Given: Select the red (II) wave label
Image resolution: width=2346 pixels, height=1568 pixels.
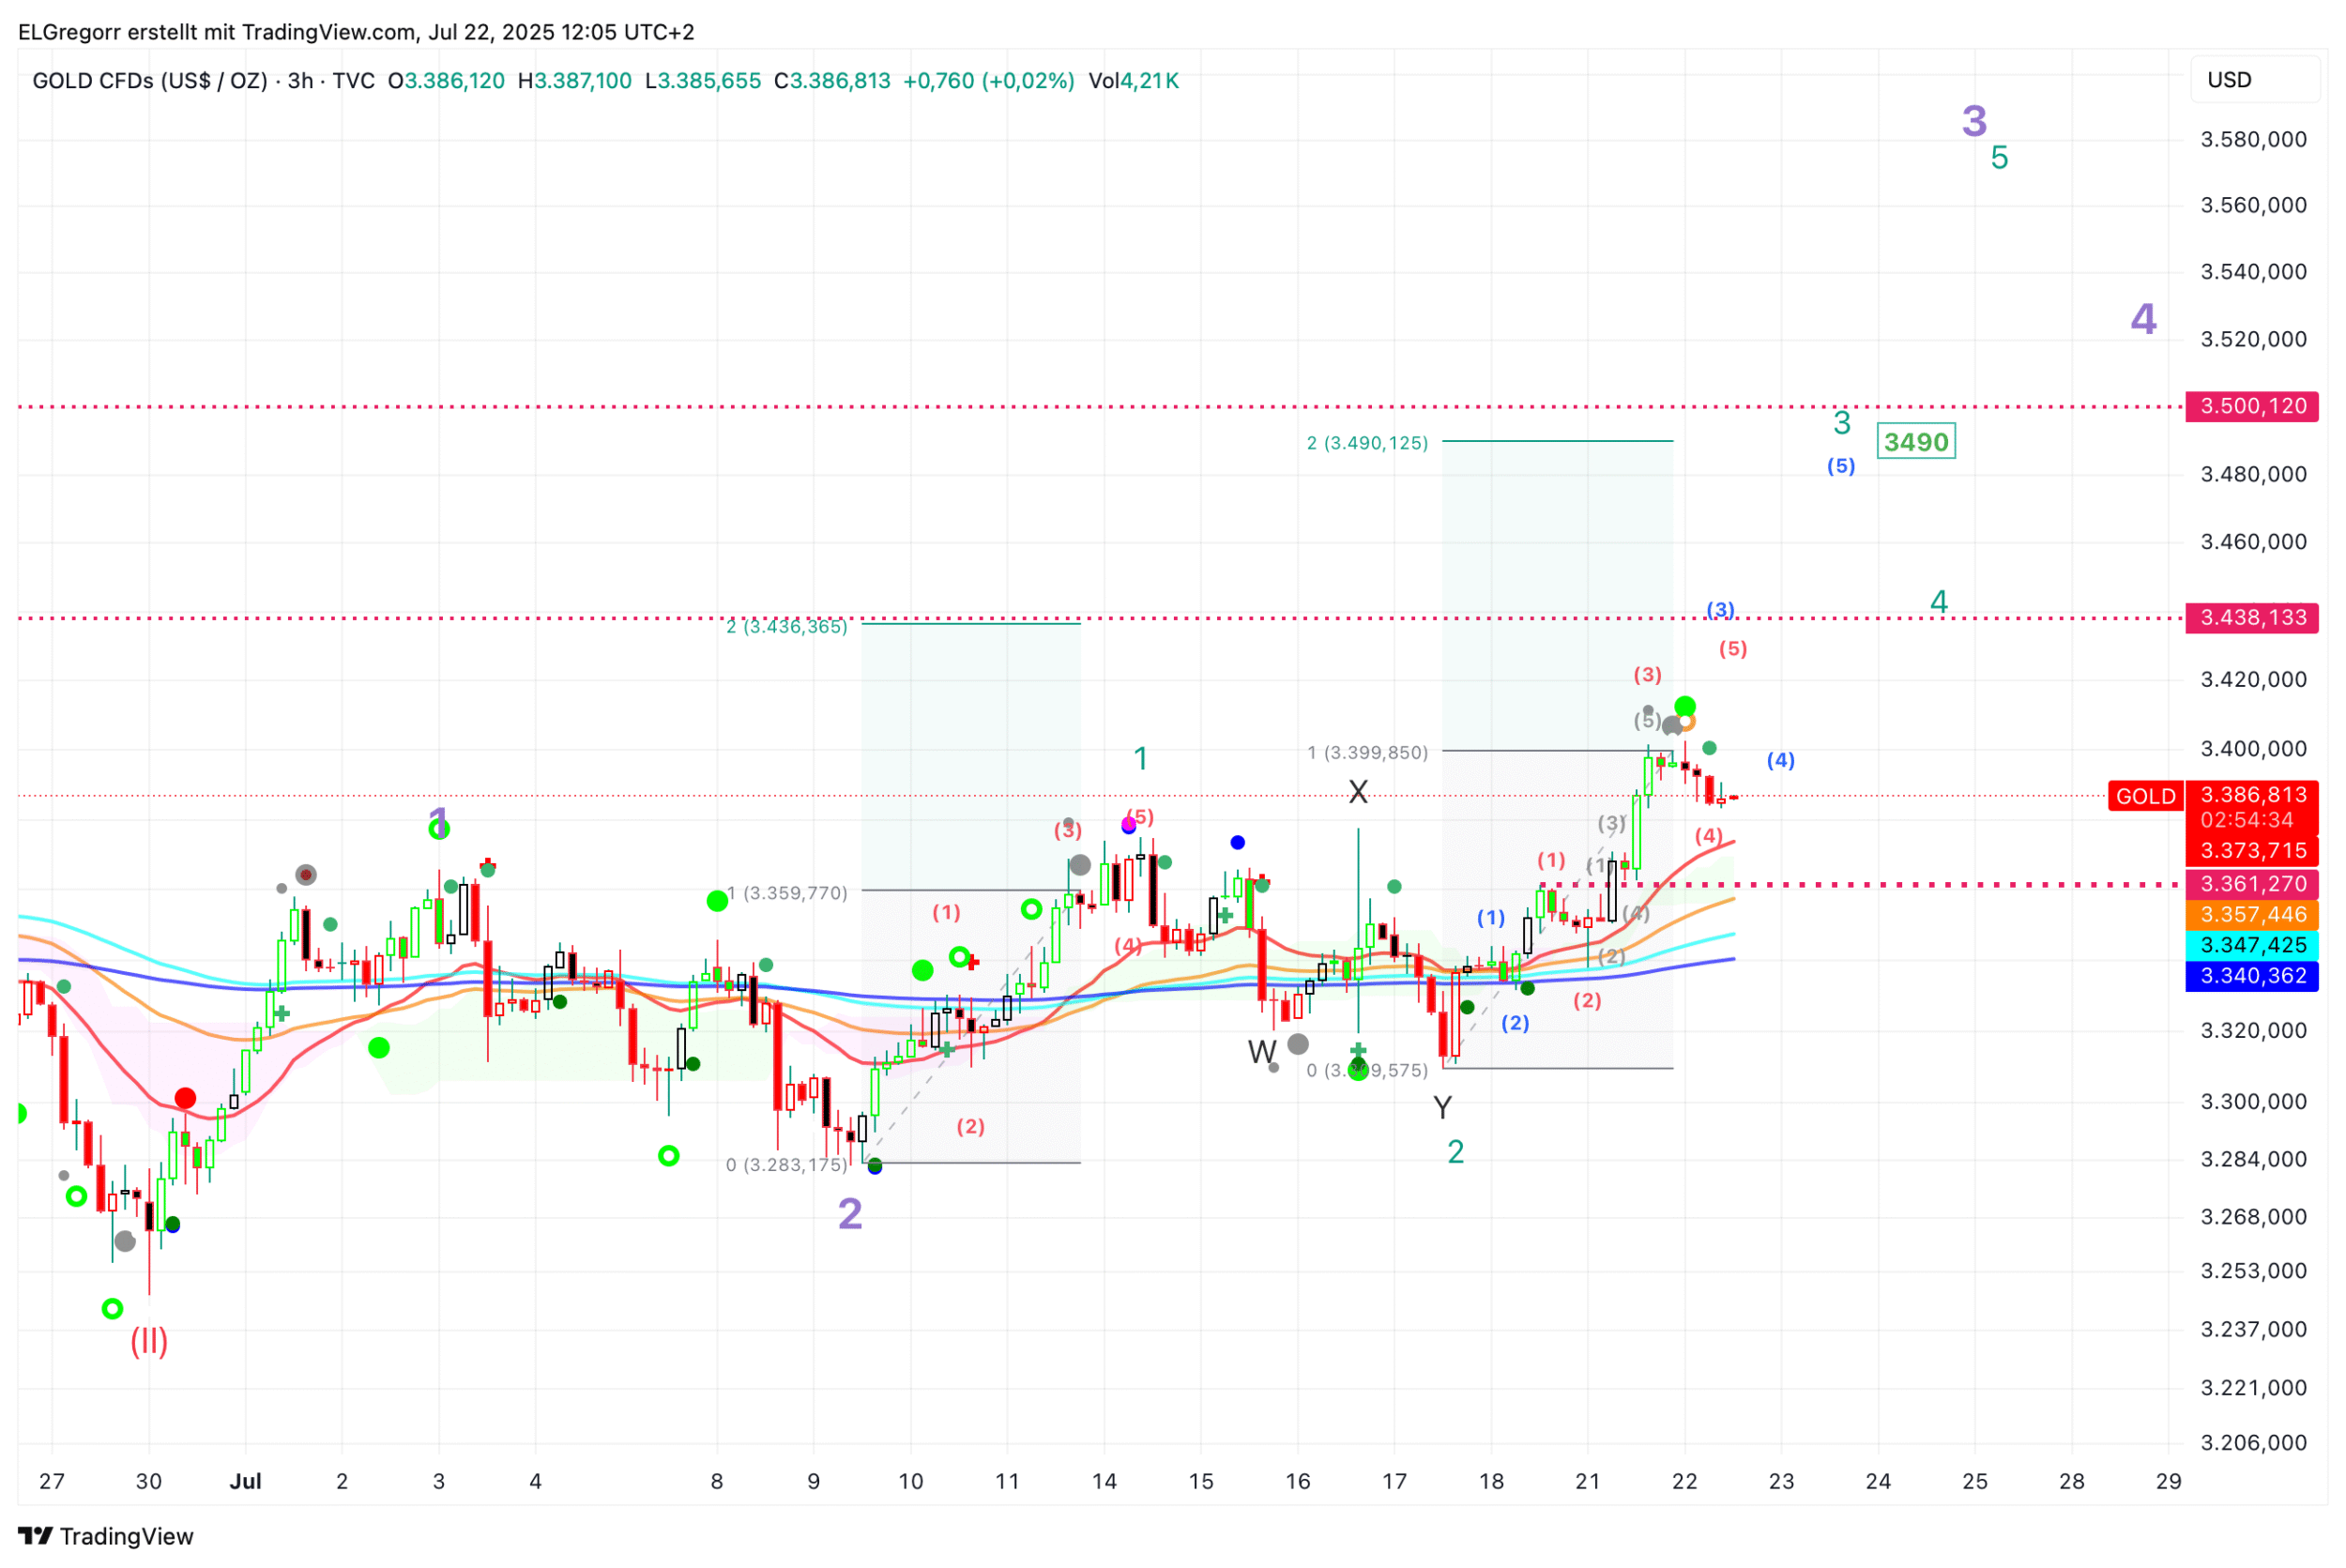Looking at the screenshot, I should pos(149,1341).
